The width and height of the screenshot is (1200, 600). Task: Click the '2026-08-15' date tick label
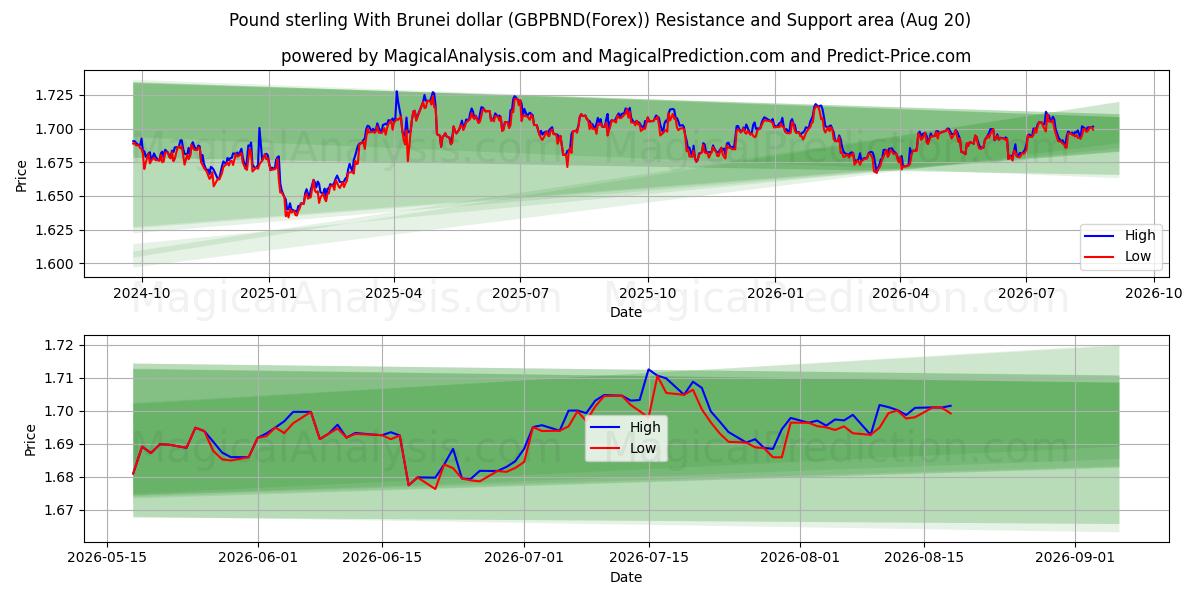(x=923, y=558)
